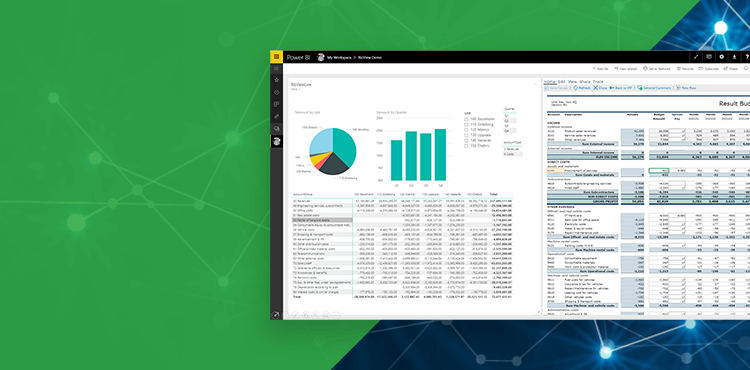Click BizView Demo breadcrumb text
The height and width of the screenshot is (370, 750).
(370, 57)
